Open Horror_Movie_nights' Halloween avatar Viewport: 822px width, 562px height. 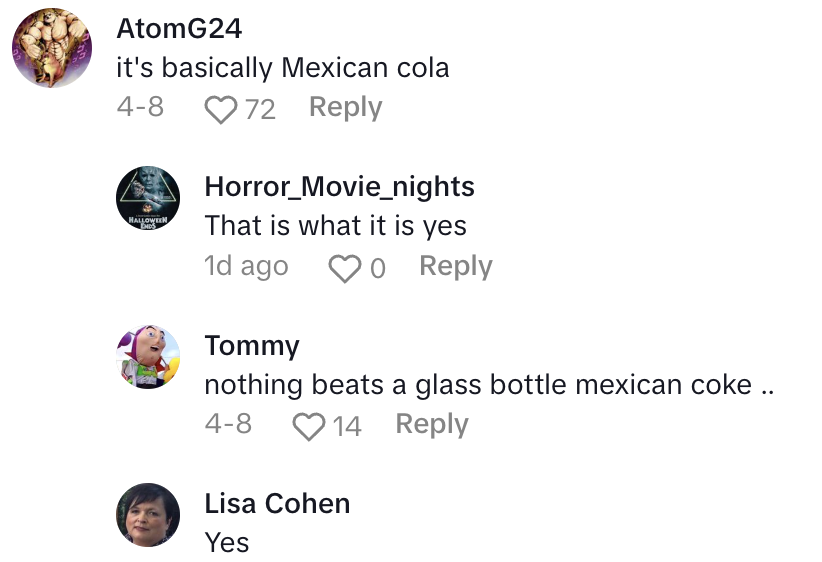pyautogui.click(x=148, y=199)
